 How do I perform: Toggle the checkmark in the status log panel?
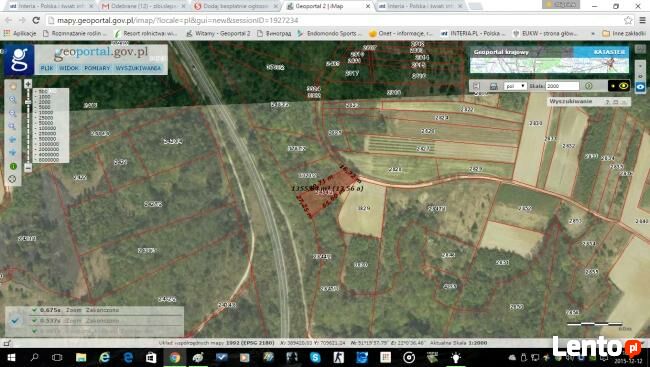coord(15,321)
